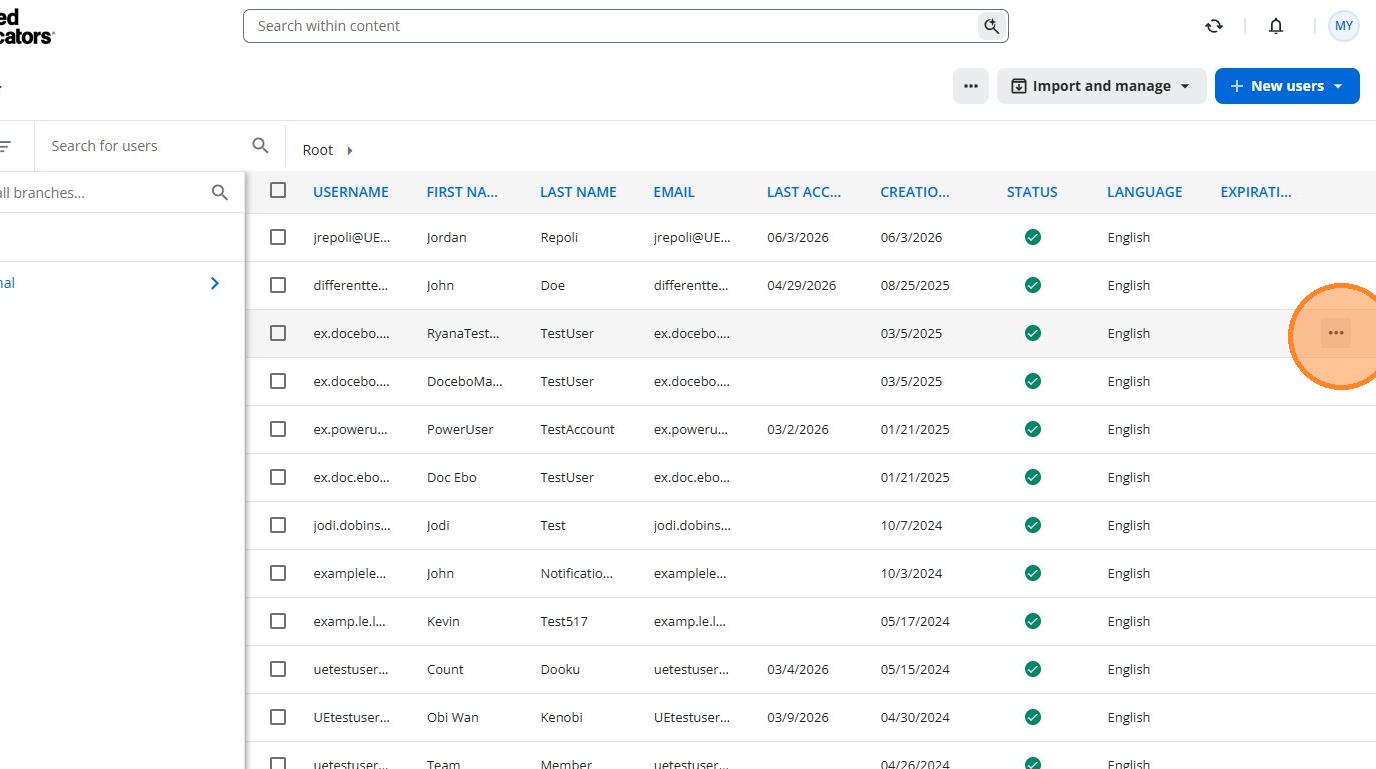Click the magnifier icon in content search
This screenshot has width=1376, height=769.
point(991,26)
